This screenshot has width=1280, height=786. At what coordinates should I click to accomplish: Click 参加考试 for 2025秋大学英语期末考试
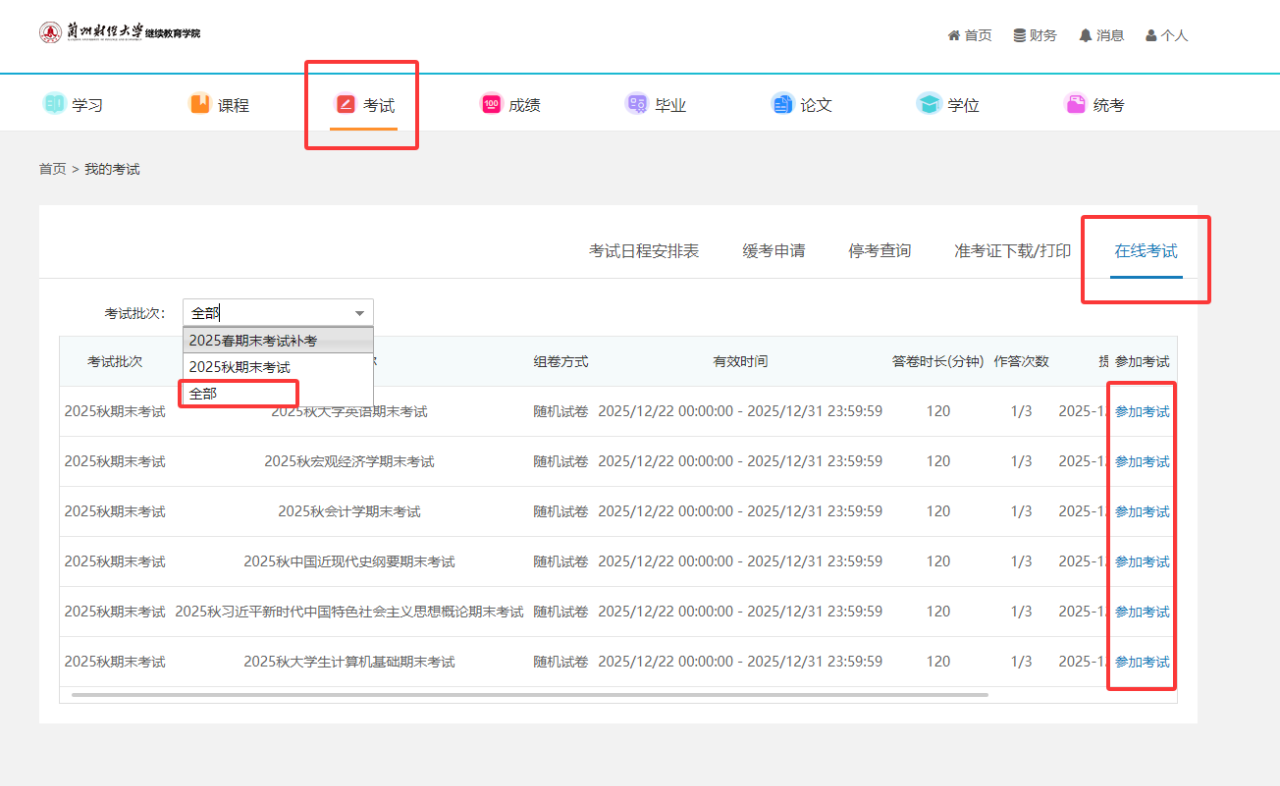tap(1141, 412)
